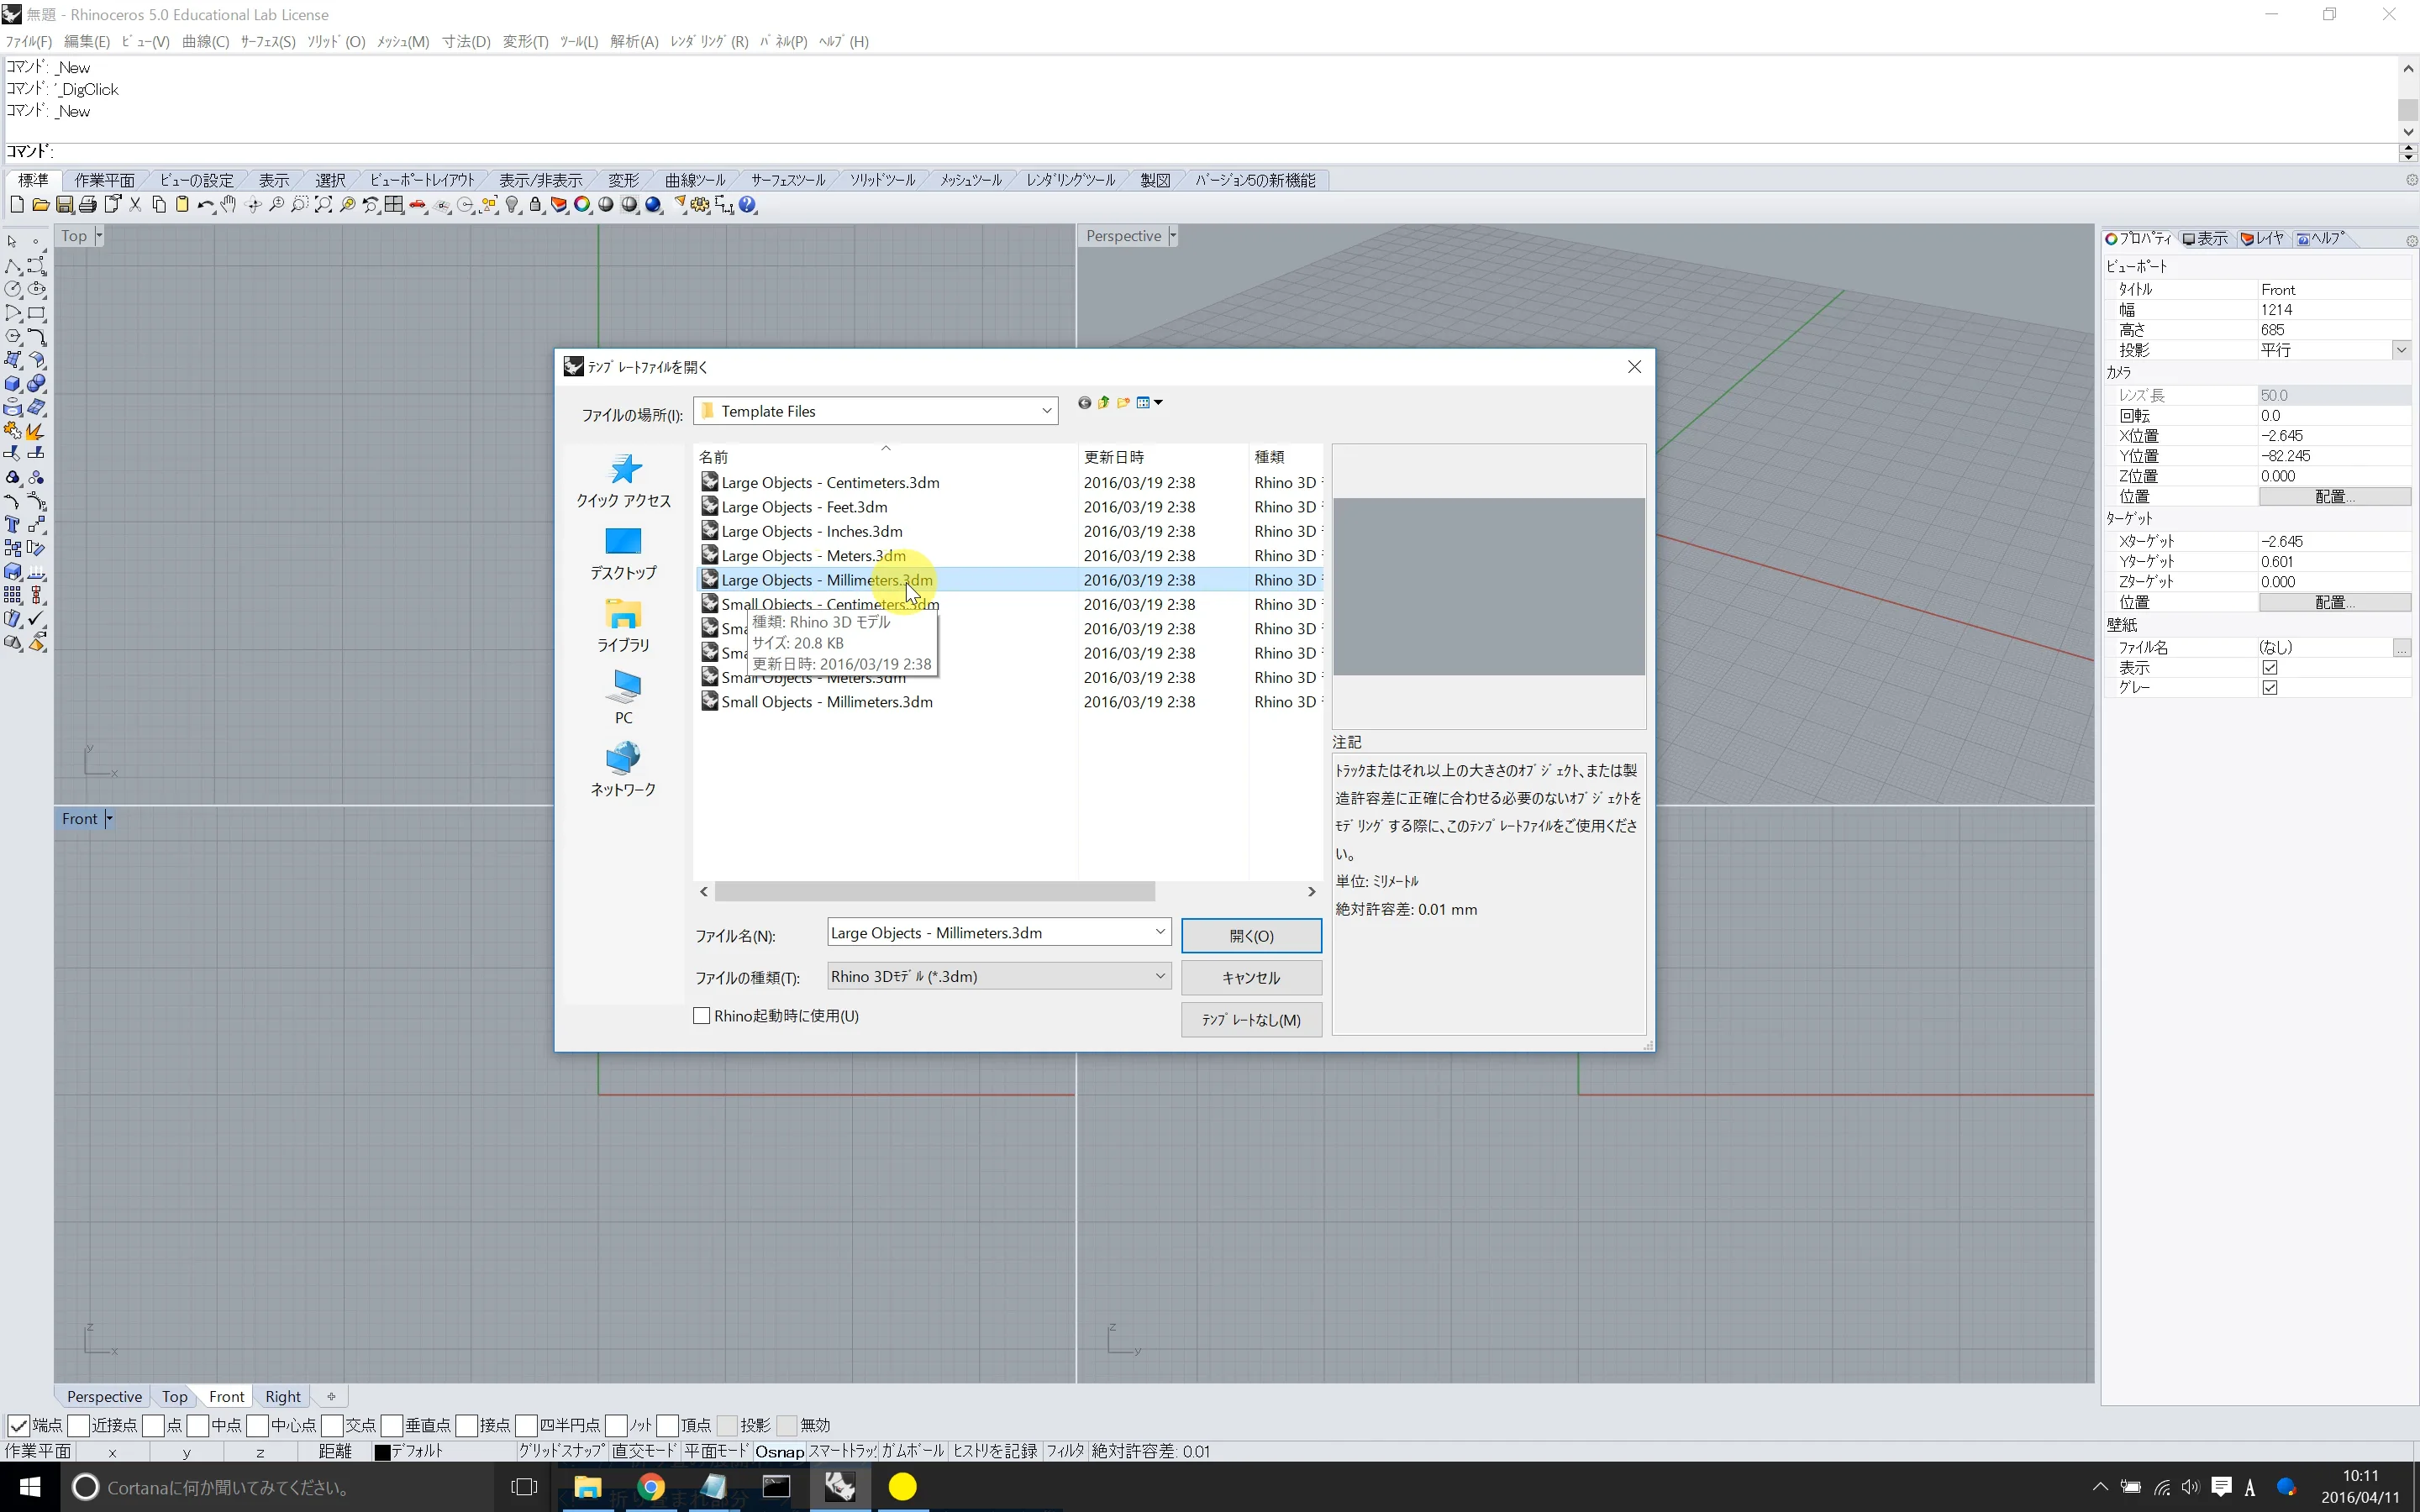Open the options gear icon in toolbar
Image resolution: width=2420 pixels, height=1512 pixels.
[x=700, y=205]
